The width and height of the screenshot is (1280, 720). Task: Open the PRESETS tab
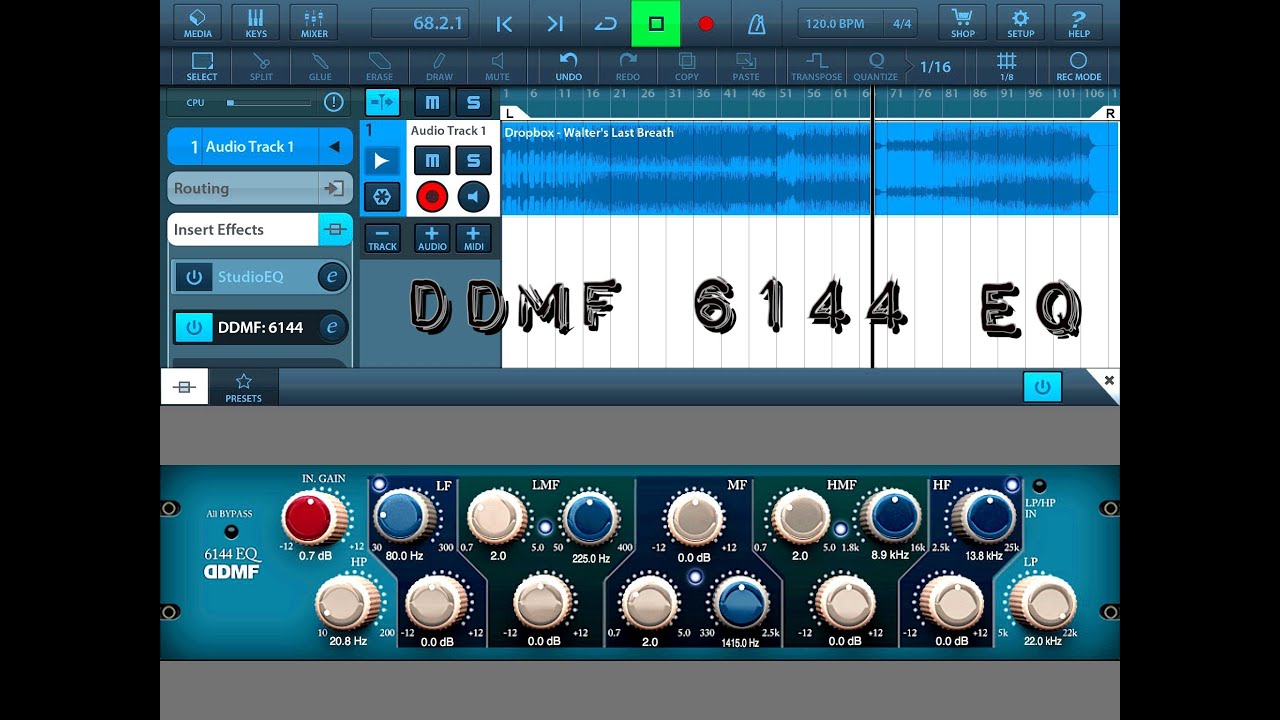click(x=243, y=387)
